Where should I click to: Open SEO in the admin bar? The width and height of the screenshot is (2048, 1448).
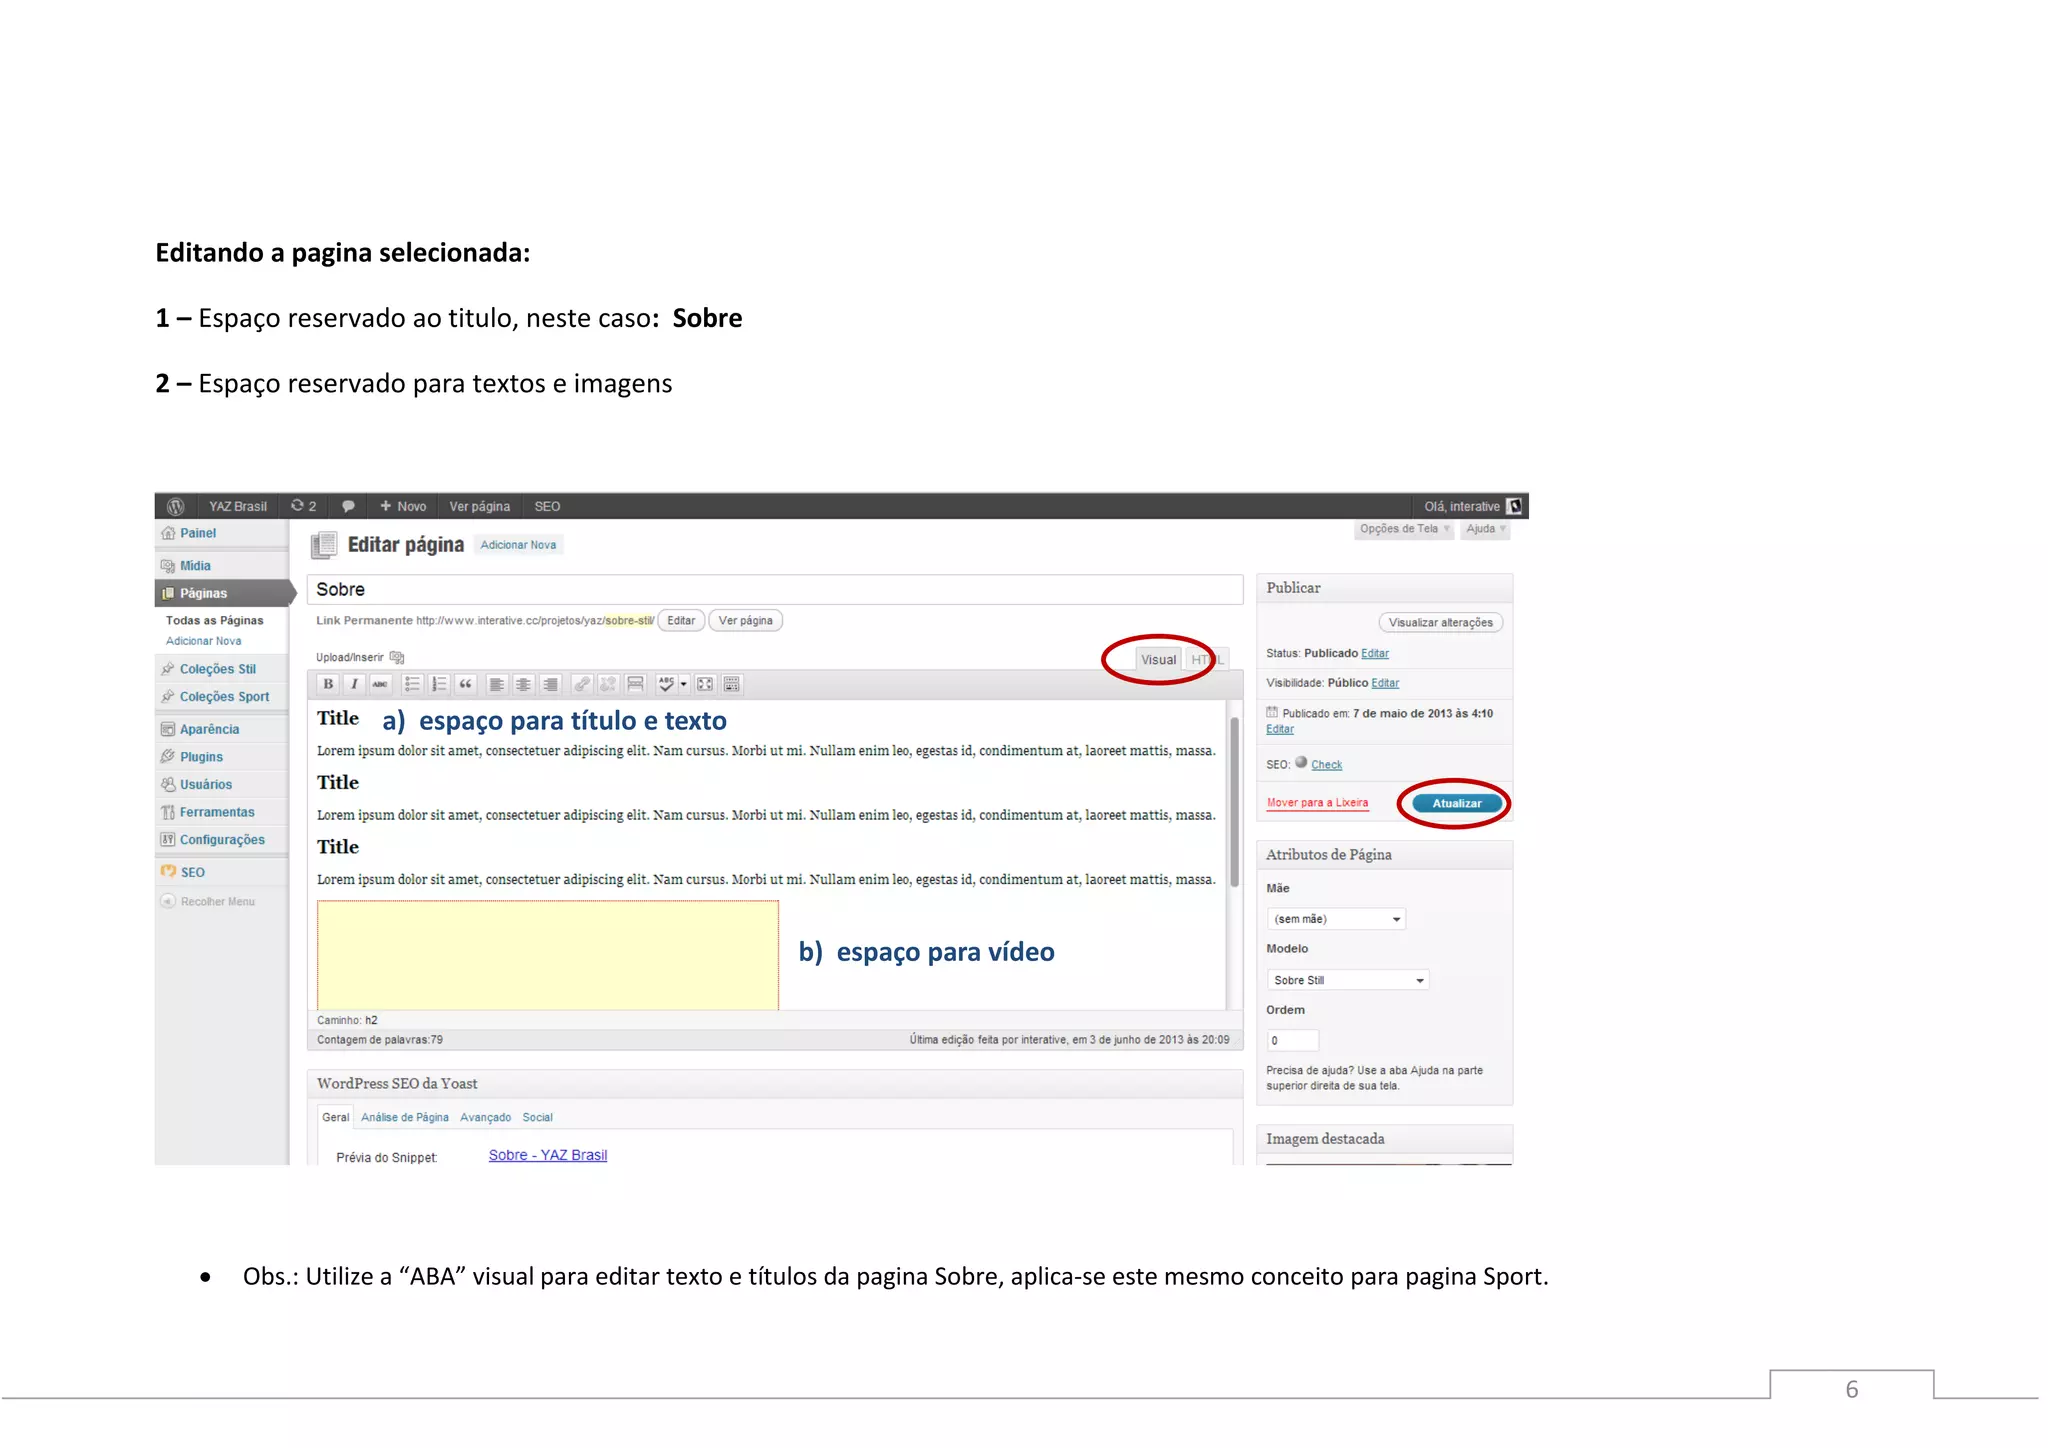(547, 506)
